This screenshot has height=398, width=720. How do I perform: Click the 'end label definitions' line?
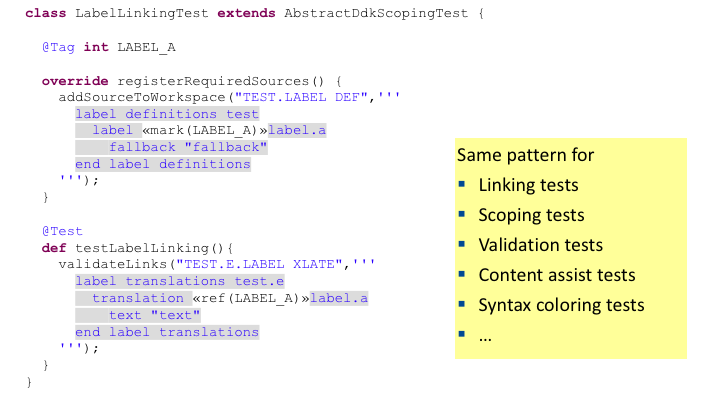click(163, 164)
